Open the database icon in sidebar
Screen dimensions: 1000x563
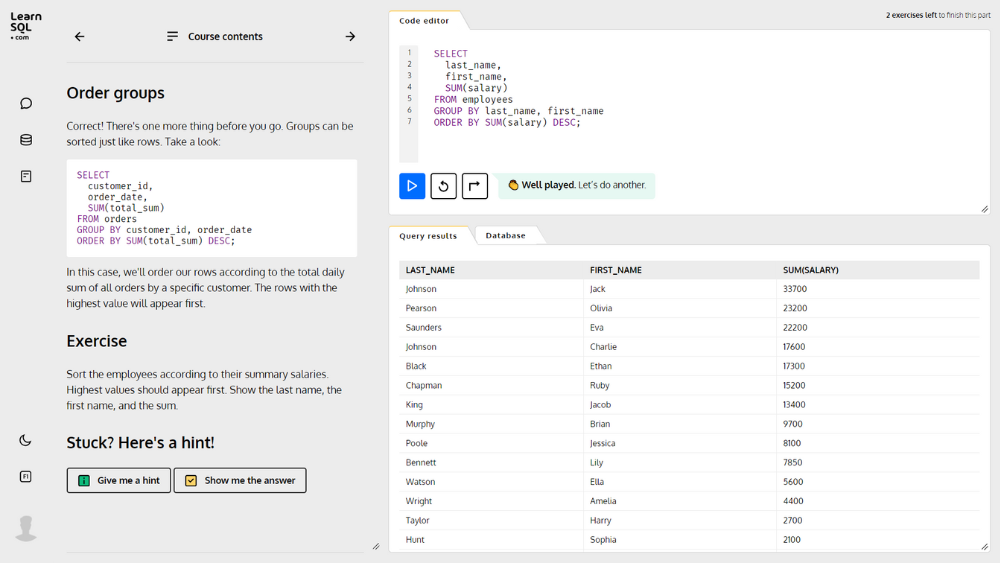(26, 140)
